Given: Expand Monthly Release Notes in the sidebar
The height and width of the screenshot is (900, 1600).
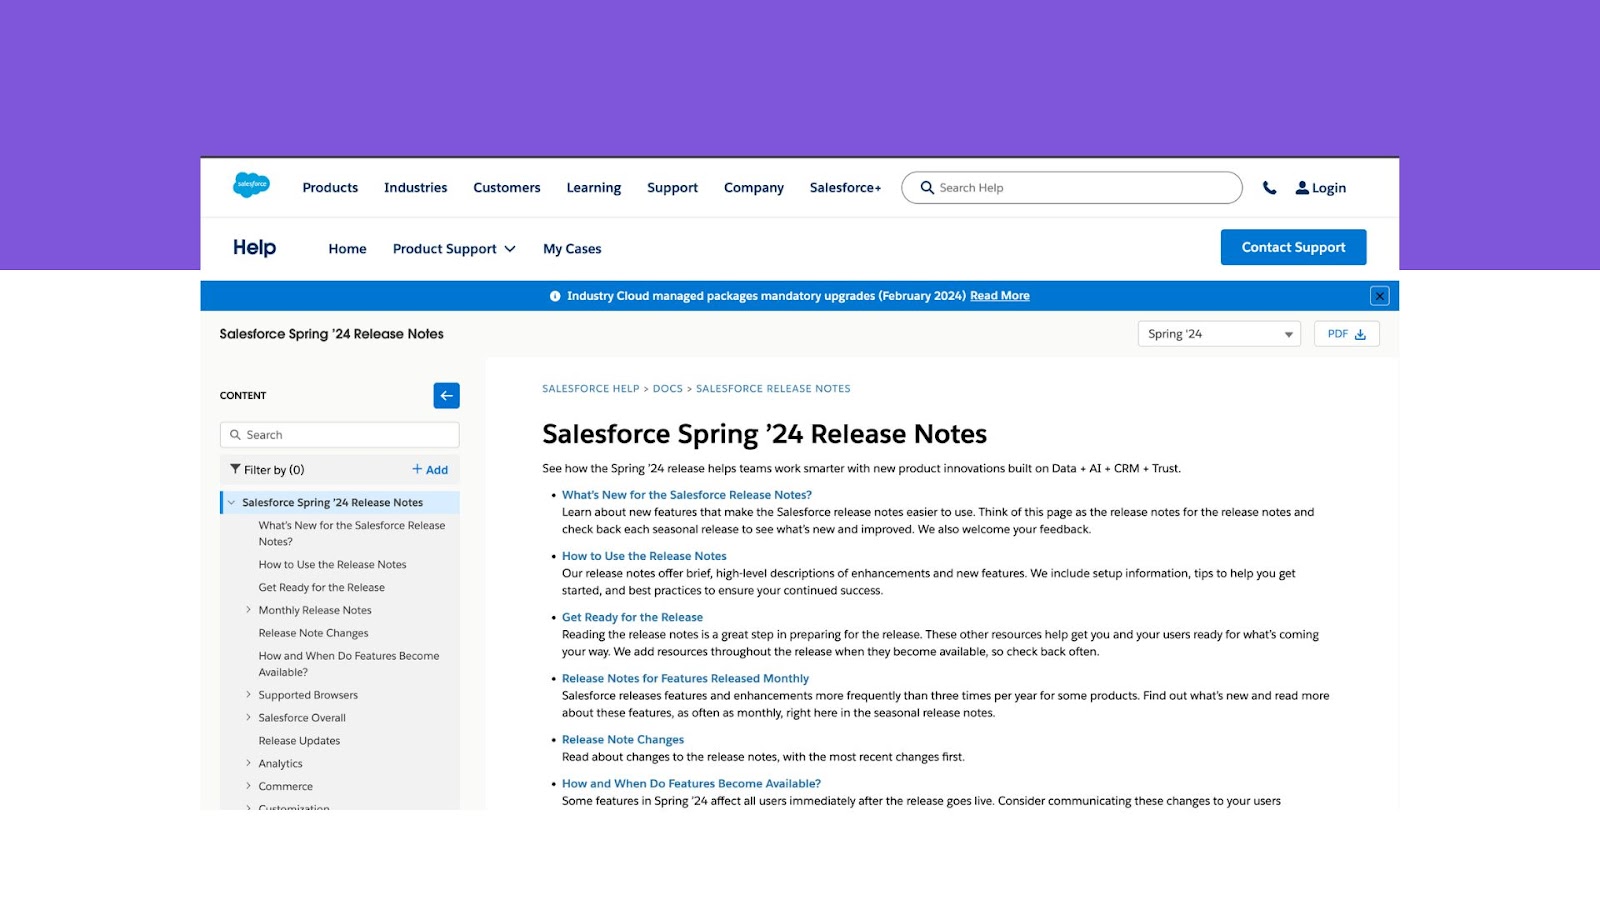Looking at the screenshot, I should pyautogui.click(x=248, y=609).
